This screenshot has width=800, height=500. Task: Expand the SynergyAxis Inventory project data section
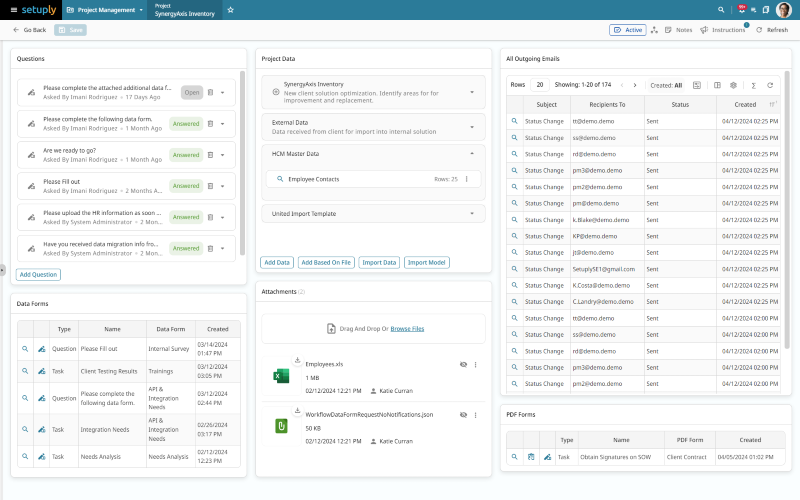pos(472,92)
